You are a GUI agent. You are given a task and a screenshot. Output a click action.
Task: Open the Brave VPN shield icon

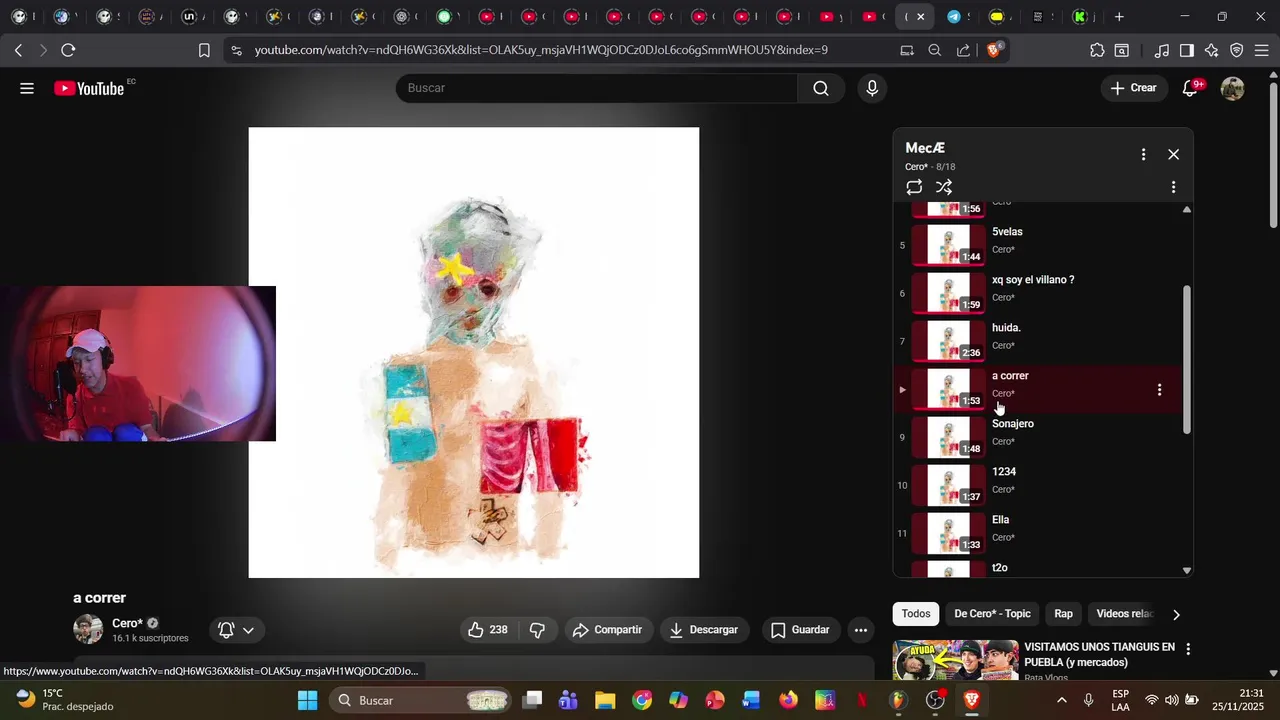[1237, 50]
